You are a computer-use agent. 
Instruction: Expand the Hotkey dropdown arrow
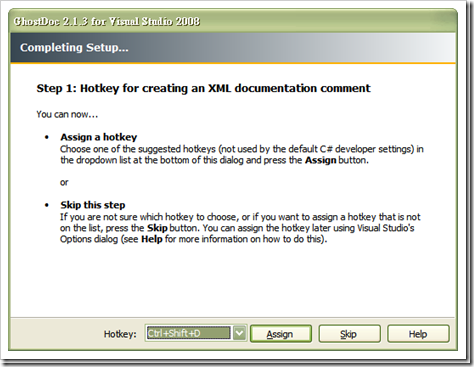[x=239, y=333]
